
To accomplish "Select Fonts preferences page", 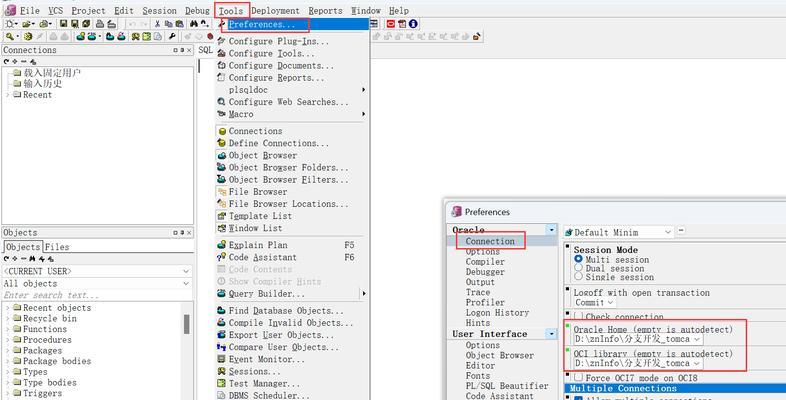I will [x=477, y=375].
